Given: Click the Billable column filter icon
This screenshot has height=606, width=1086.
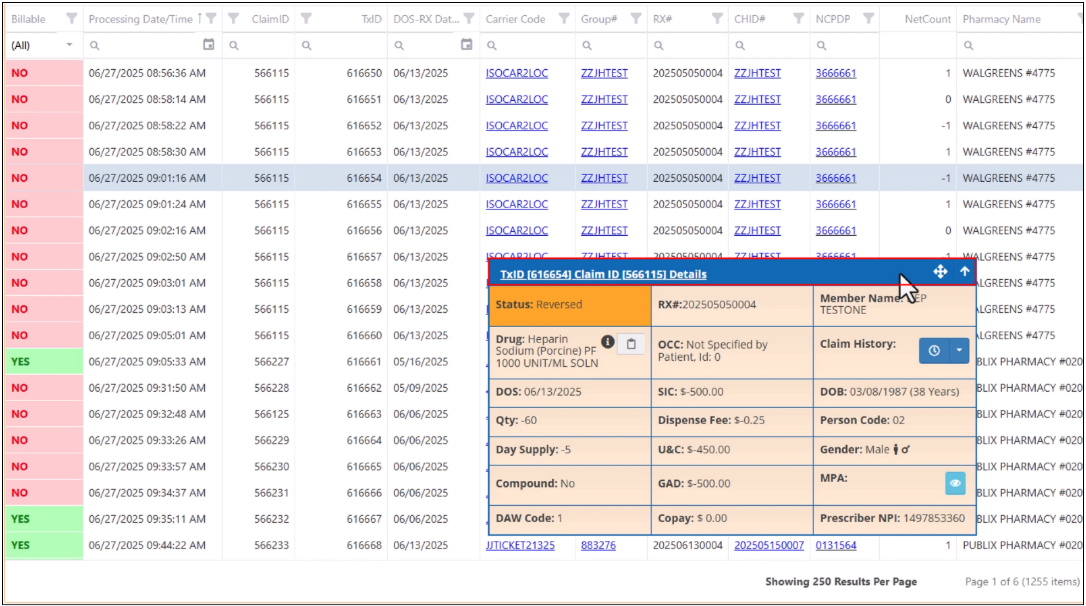Looking at the screenshot, I should [x=71, y=19].
